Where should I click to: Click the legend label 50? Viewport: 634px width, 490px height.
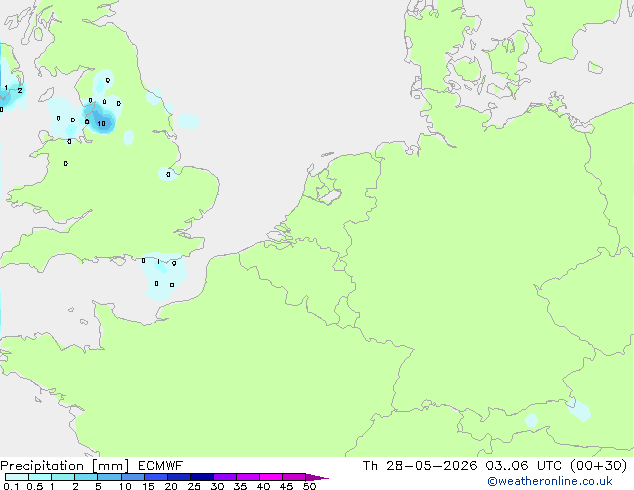coord(310,486)
